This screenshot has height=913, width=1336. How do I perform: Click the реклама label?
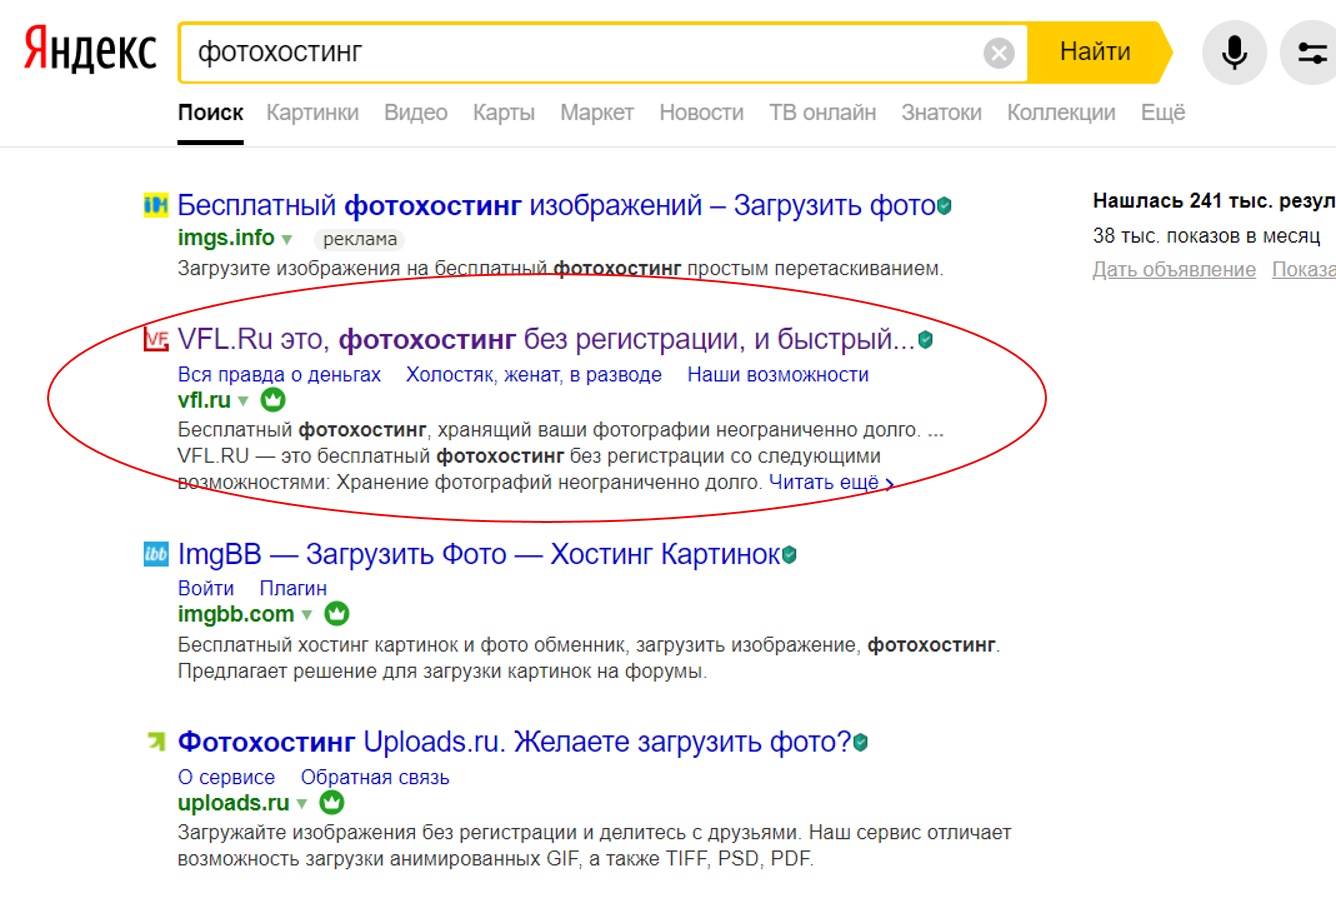pyautogui.click(x=360, y=239)
